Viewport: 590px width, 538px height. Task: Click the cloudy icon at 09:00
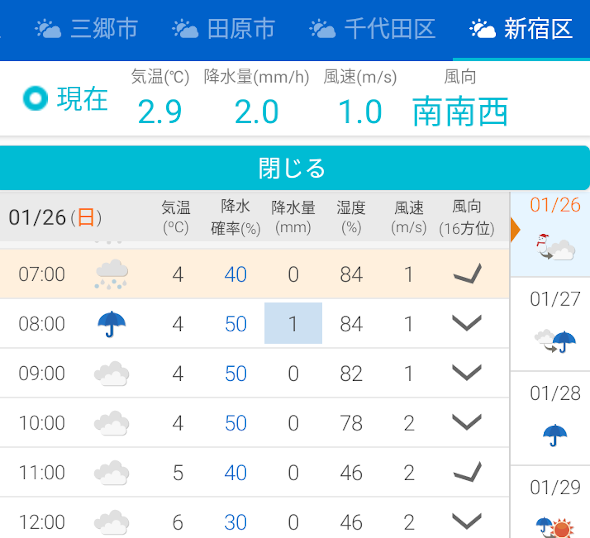(111, 374)
